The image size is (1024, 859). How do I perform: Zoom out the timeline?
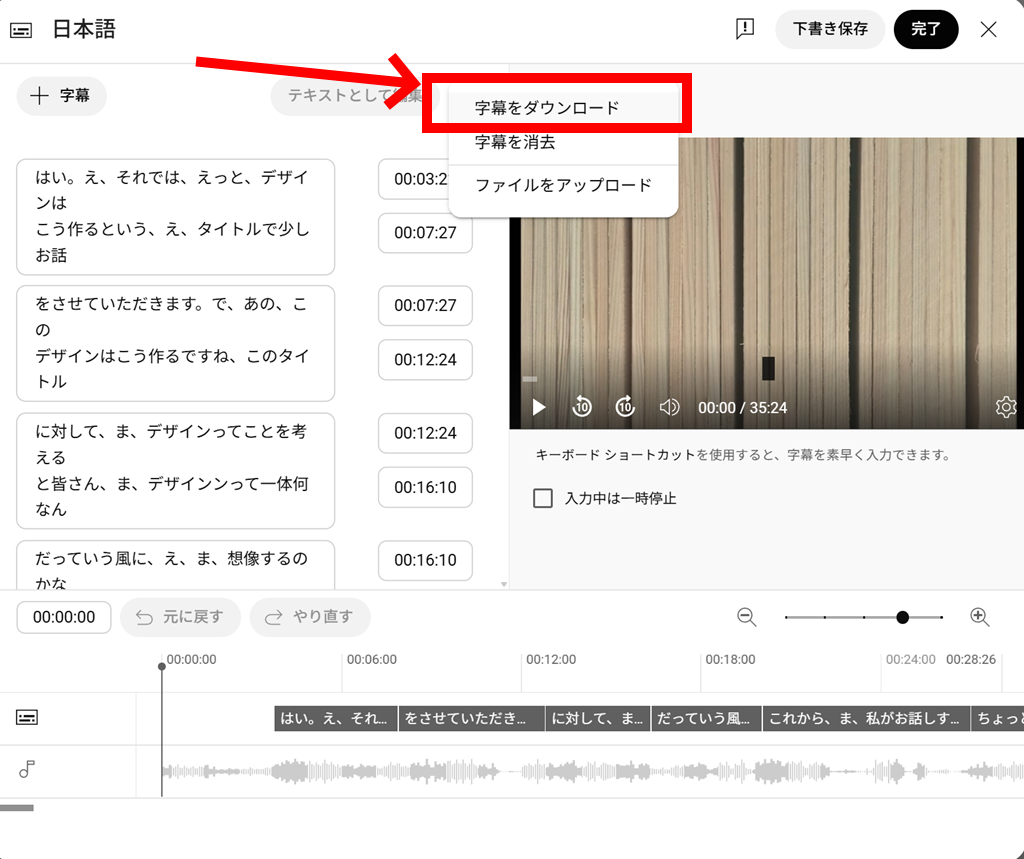pos(747,617)
